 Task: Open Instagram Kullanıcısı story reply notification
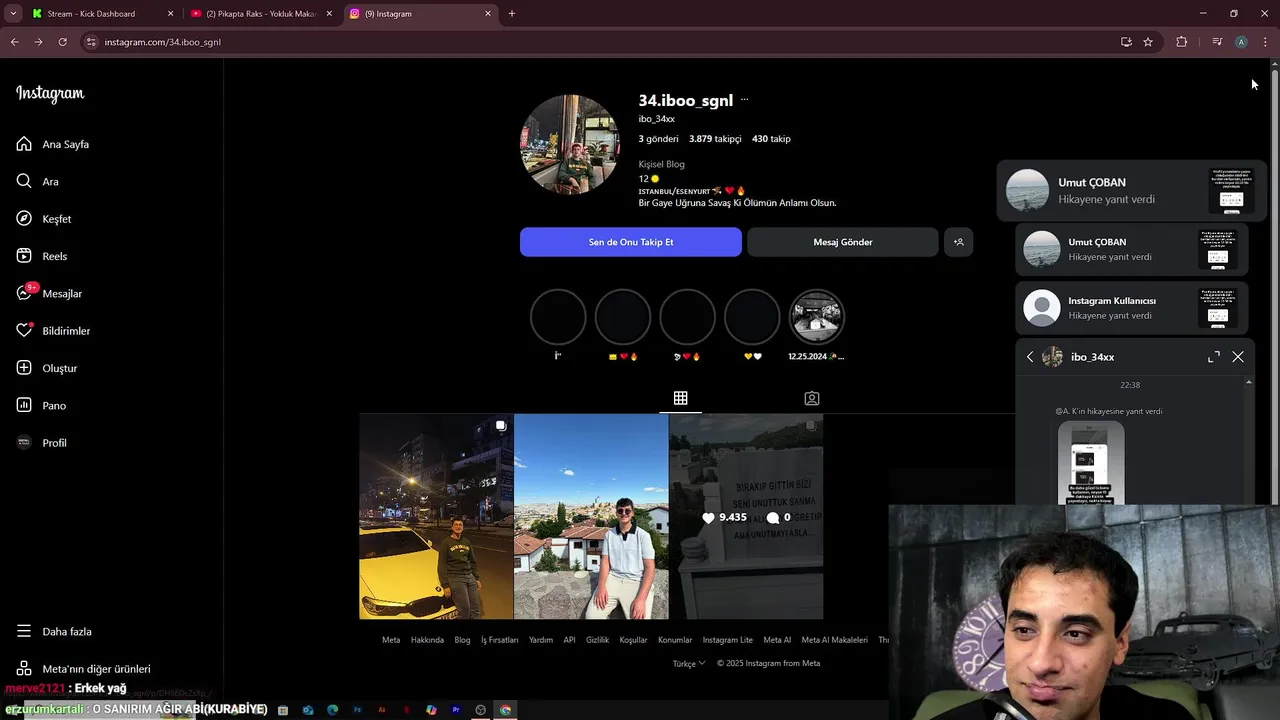coord(1132,308)
